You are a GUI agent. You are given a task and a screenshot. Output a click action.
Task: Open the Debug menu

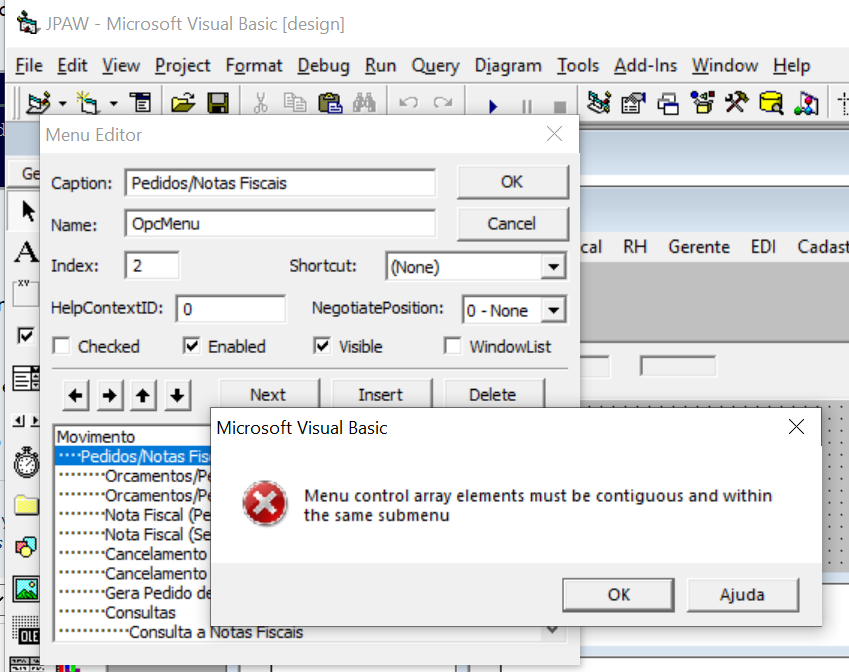(323, 66)
